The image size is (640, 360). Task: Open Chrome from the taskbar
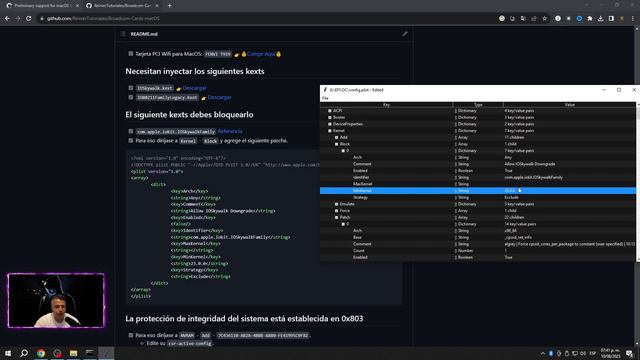coord(41,353)
